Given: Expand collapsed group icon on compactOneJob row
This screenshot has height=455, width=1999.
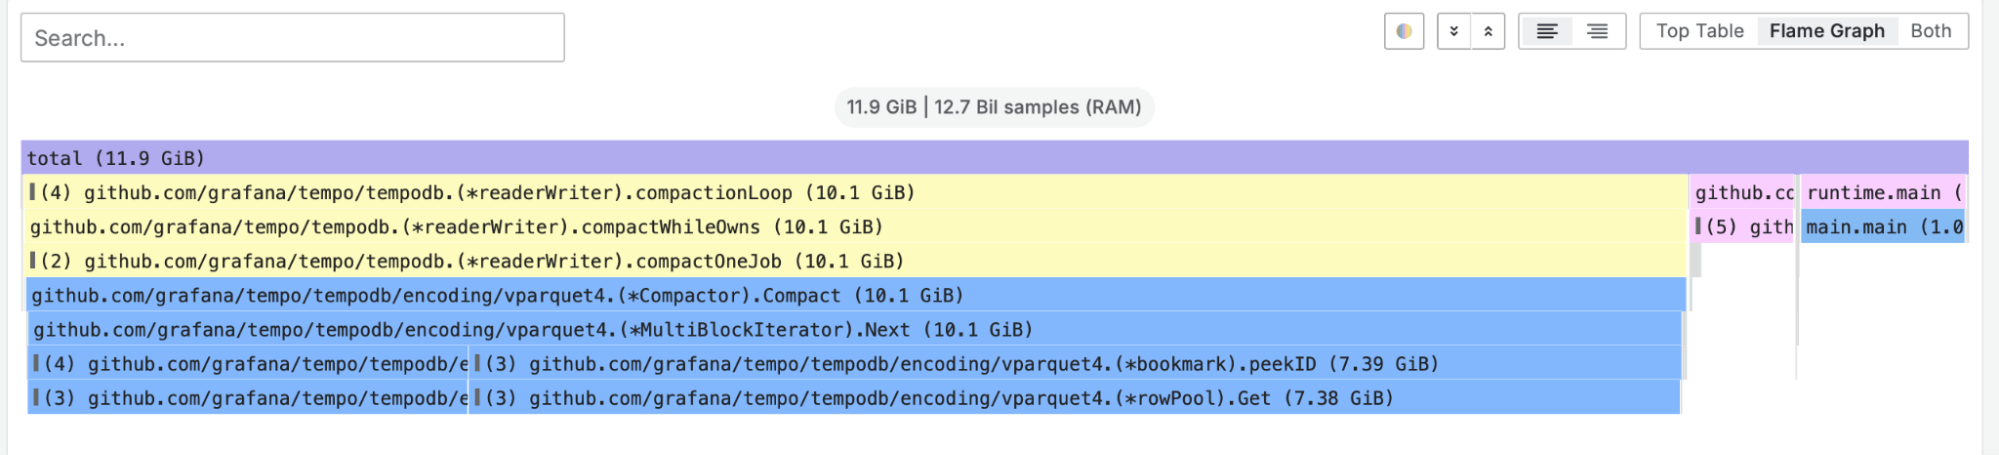Looking at the screenshot, I should pyautogui.click(x=33, y=261).
